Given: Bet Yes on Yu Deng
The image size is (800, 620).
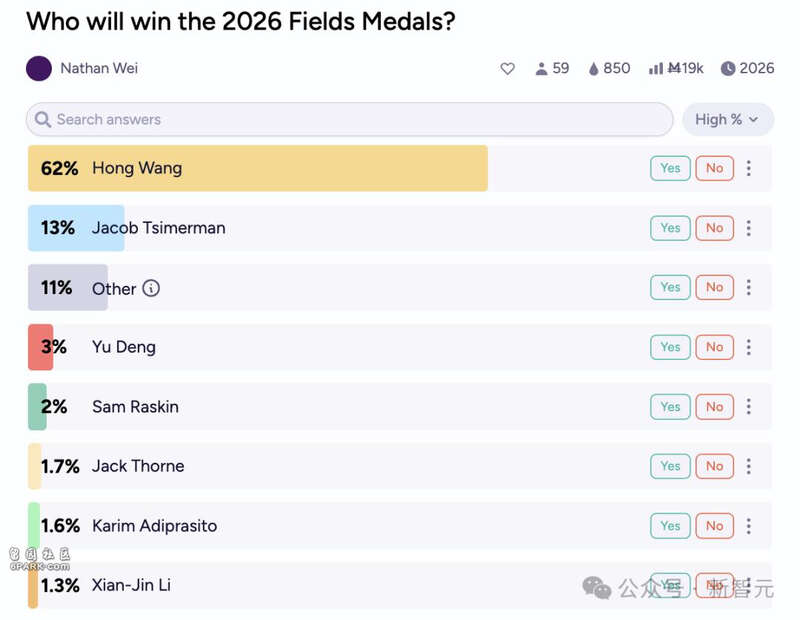Looking at the screenshot, I should [x=670, y=347].
